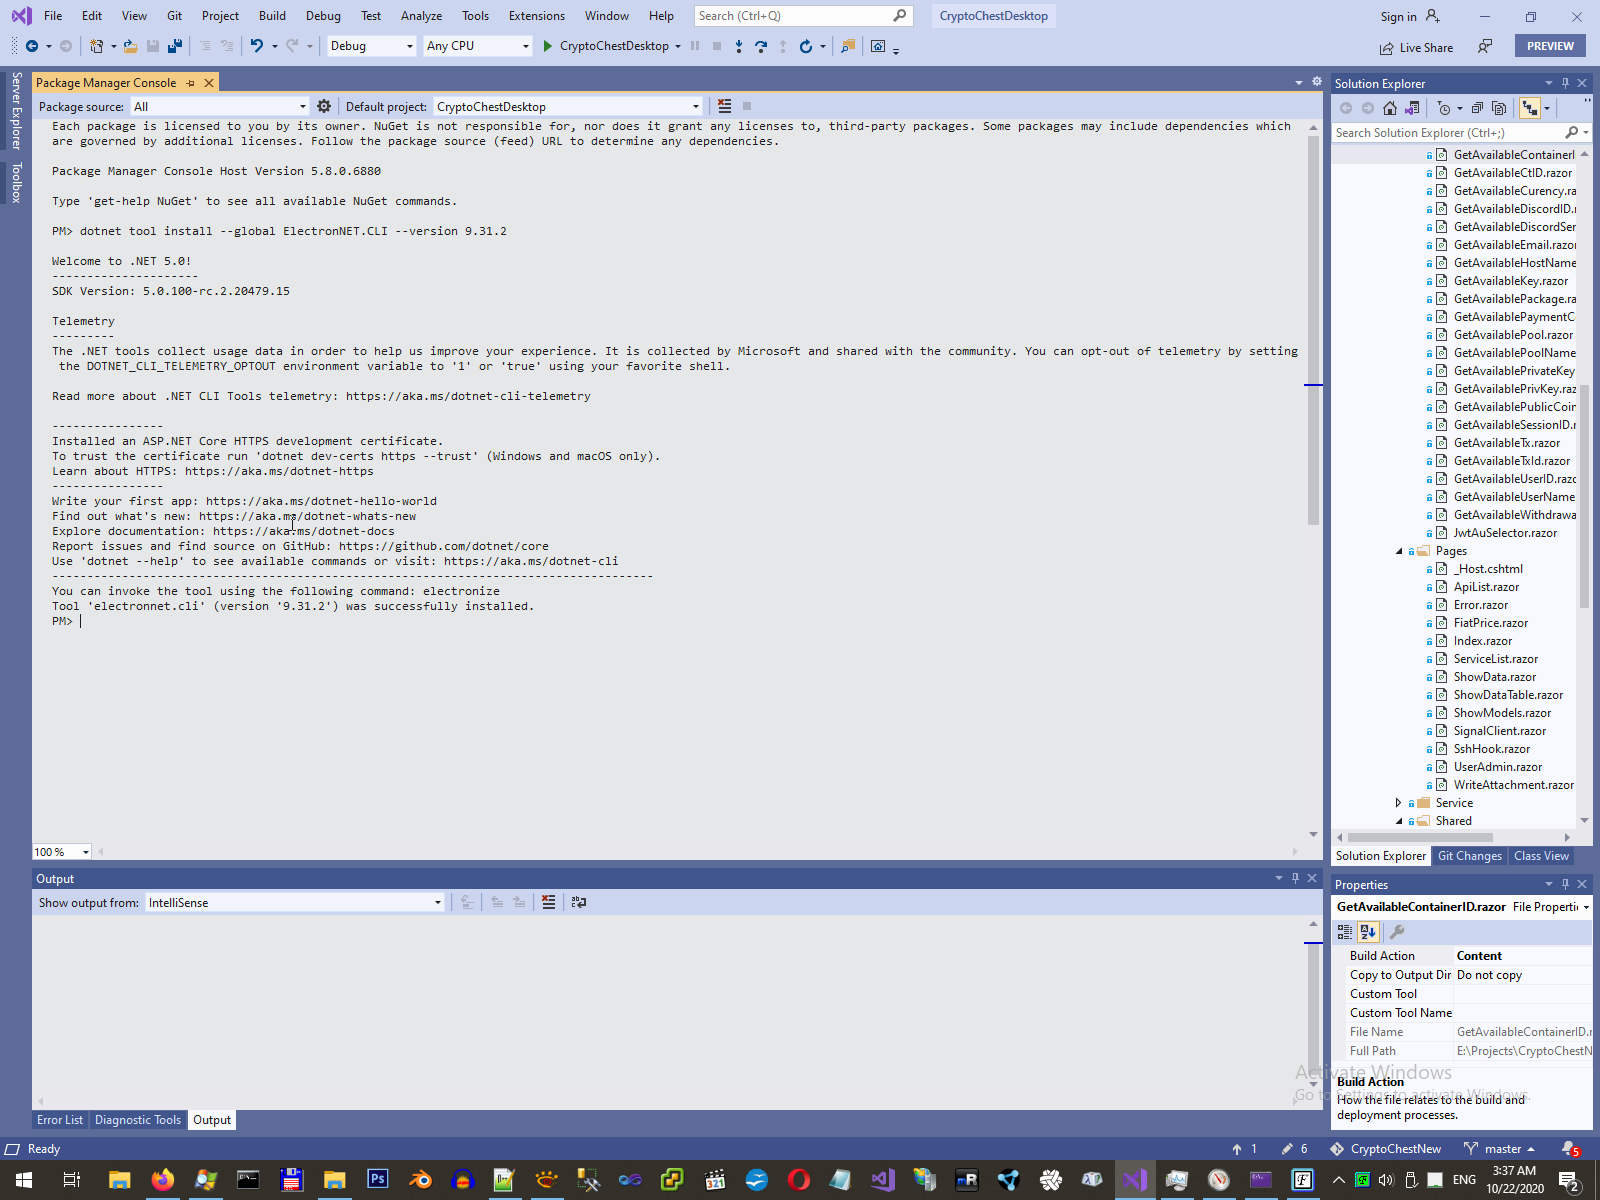Screen dimensions: 1600x1200
Task: Click the Pending Changes Filter clock icon
Action: point(1443,108)
